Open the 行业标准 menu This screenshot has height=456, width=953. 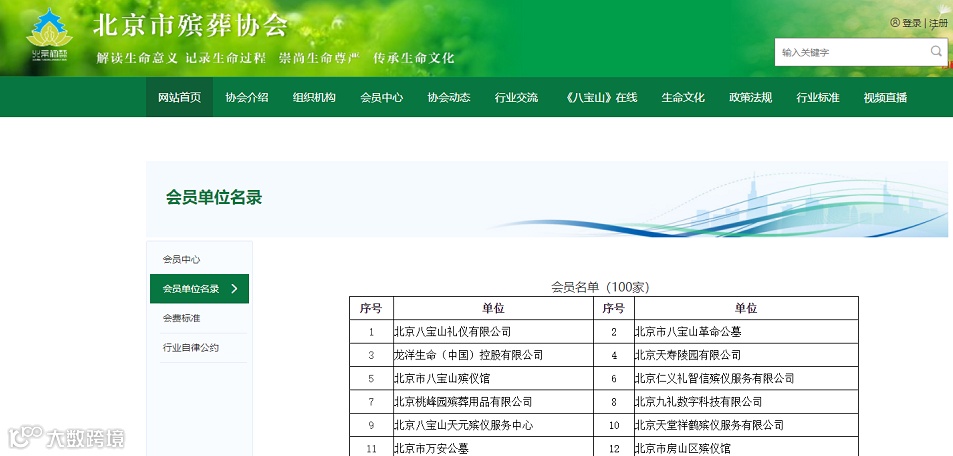(x=818, y=97)
